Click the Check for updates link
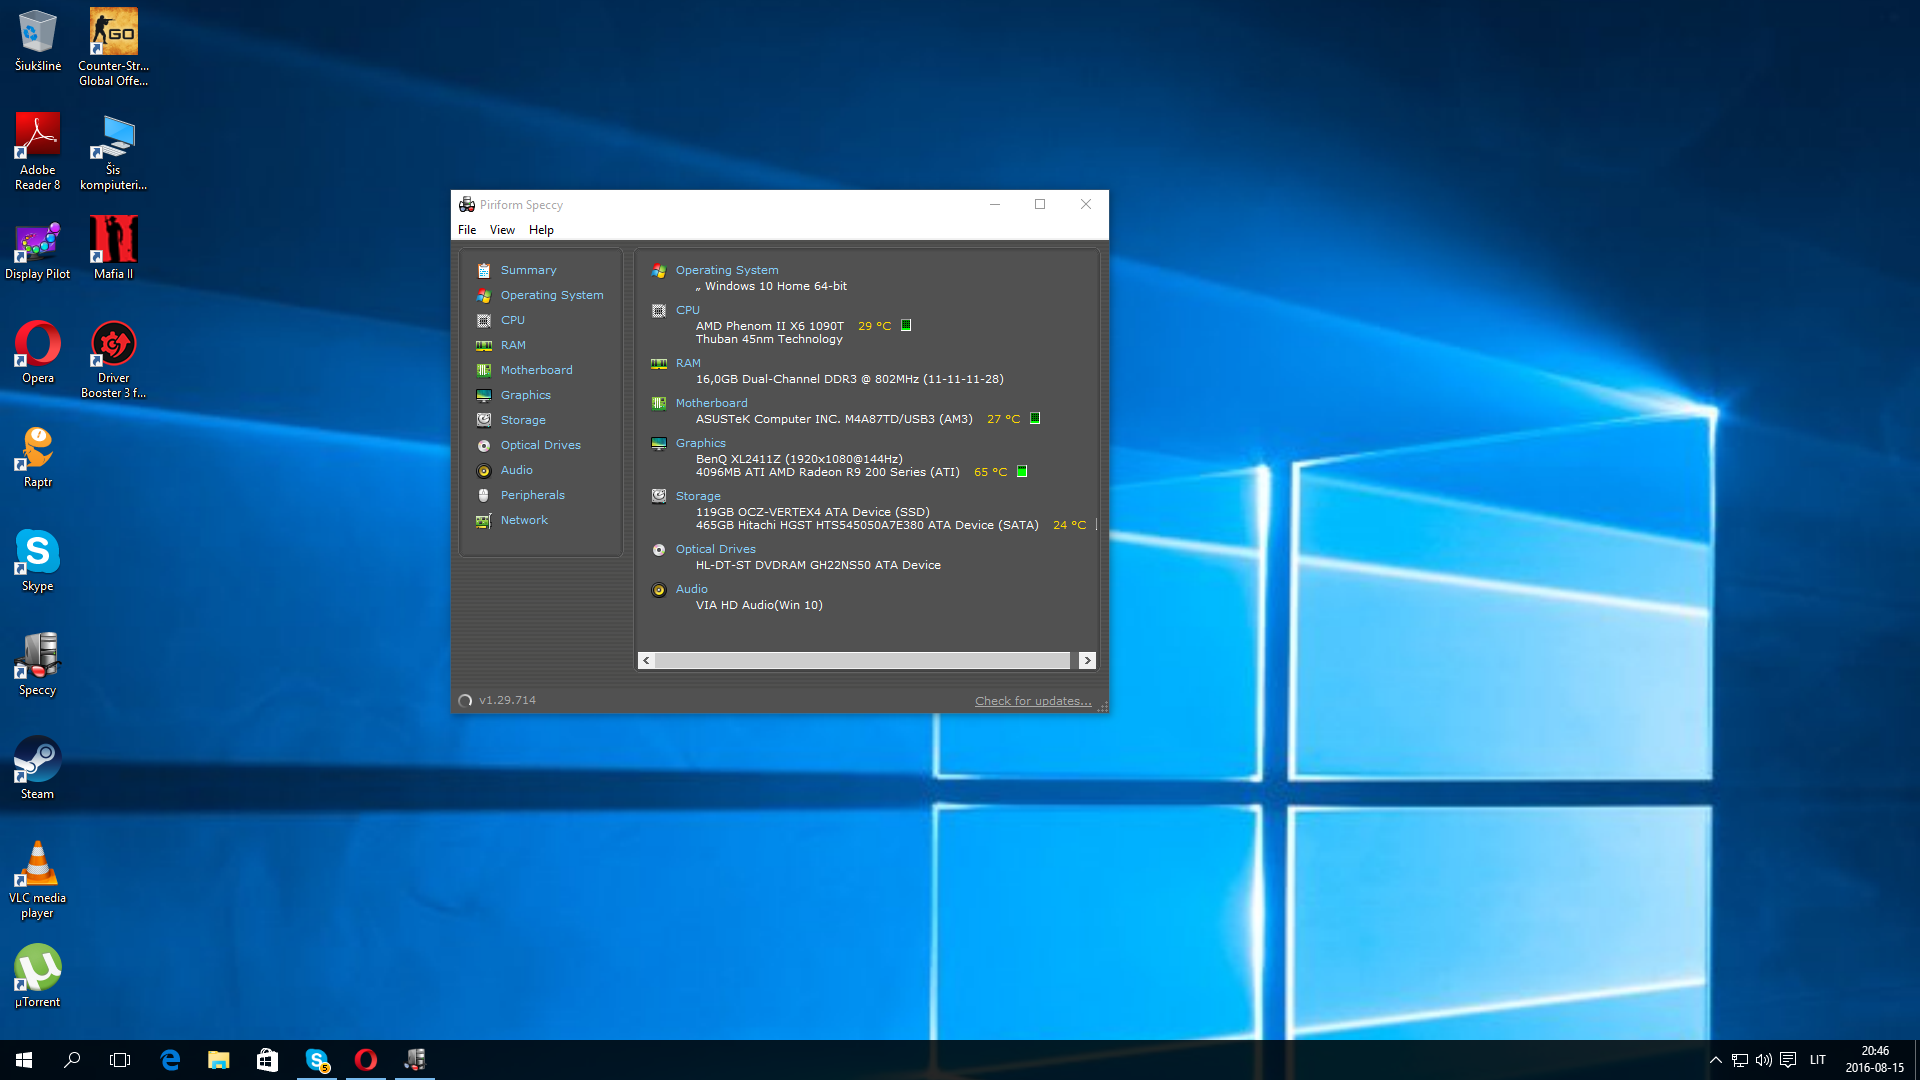This screenshot has width=1920, height=1080. tap(1033, 701)
